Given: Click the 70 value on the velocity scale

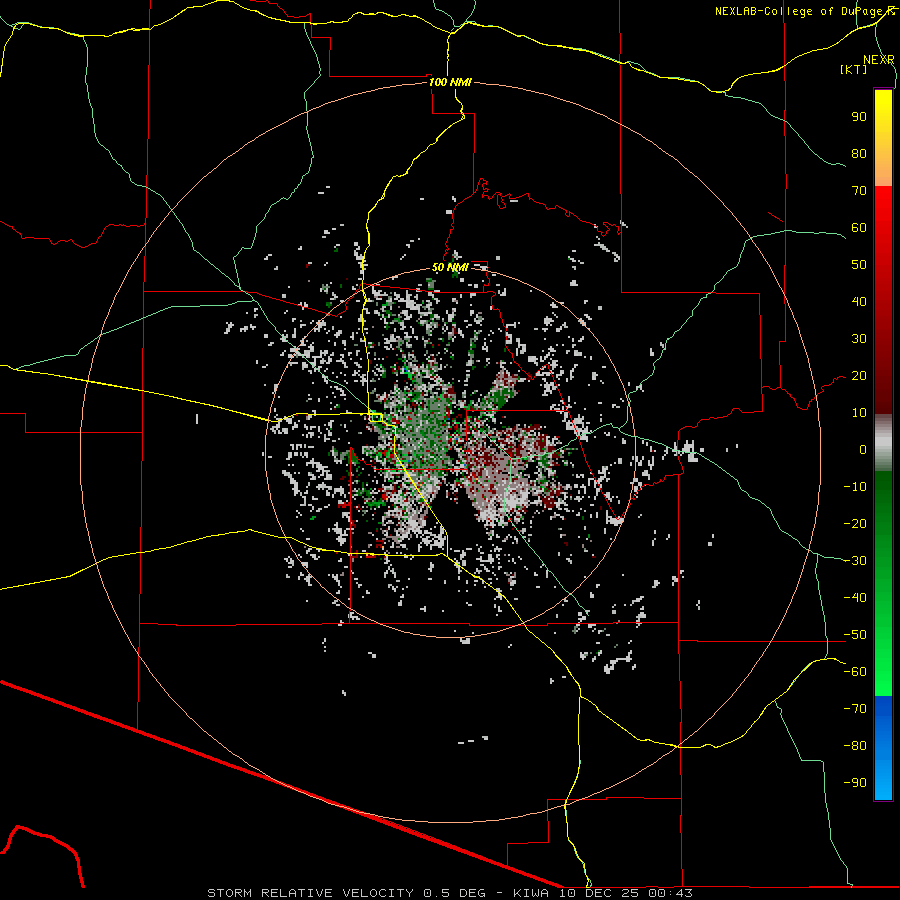Looking at the screenshot, I should pos(859,191).
